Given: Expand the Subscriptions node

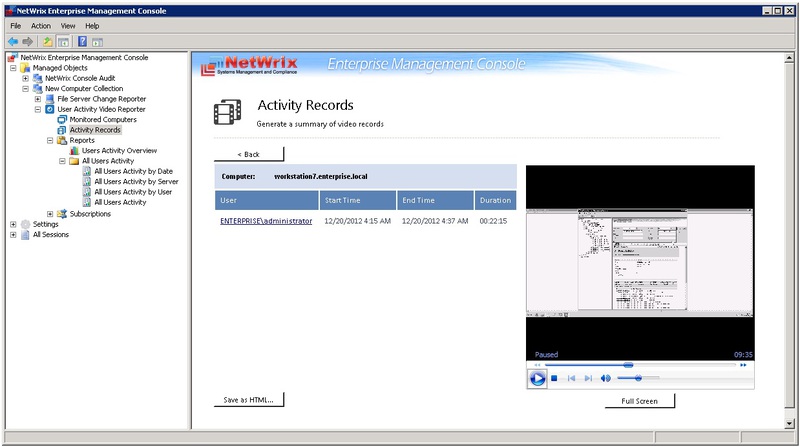Looking at the screenshot, I should pos(50,214).
